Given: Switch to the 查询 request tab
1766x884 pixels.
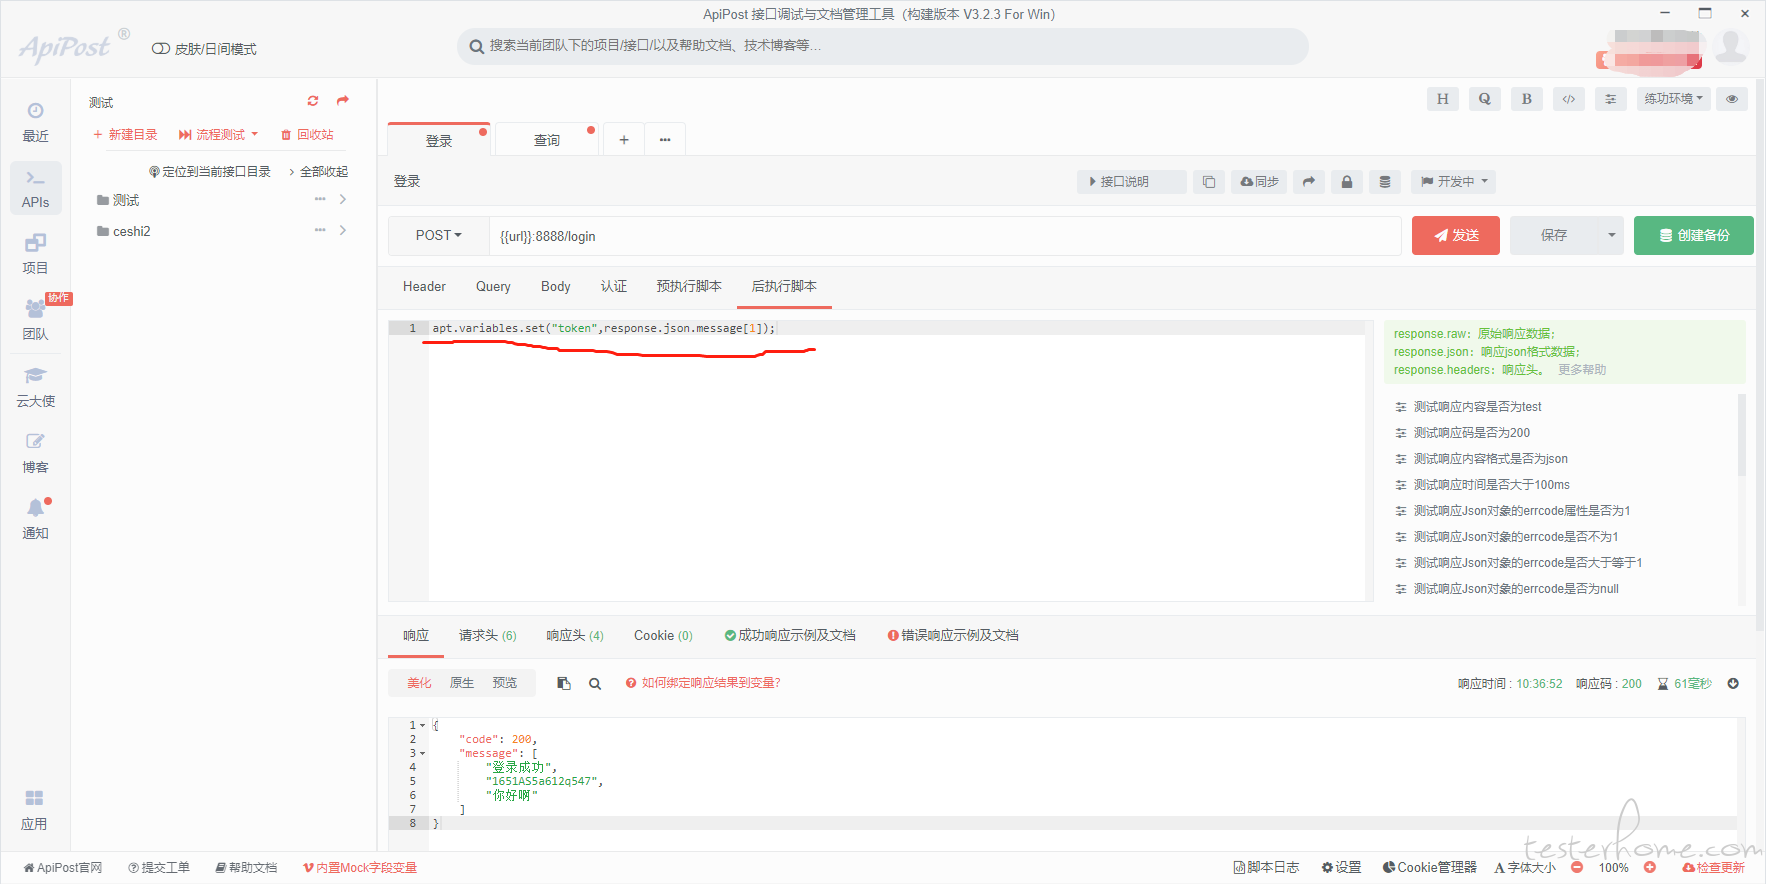Looking at the screenshot, I should coord(547,140).
